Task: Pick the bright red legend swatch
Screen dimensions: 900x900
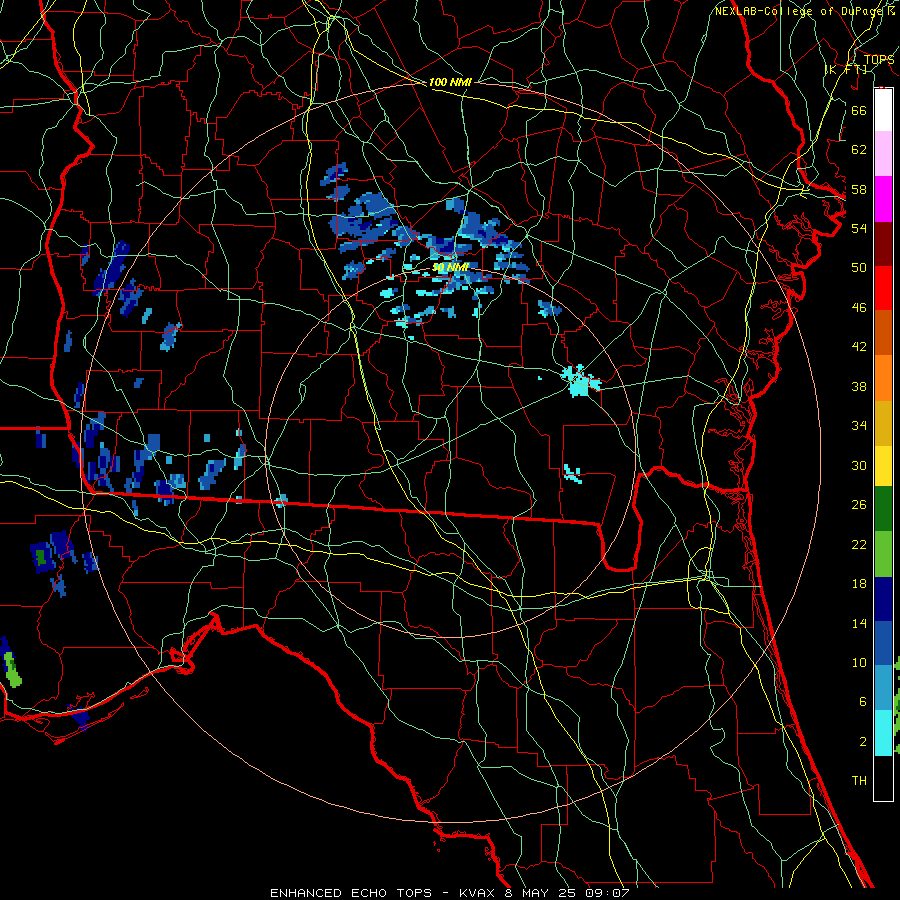Action: coord(883,288)
